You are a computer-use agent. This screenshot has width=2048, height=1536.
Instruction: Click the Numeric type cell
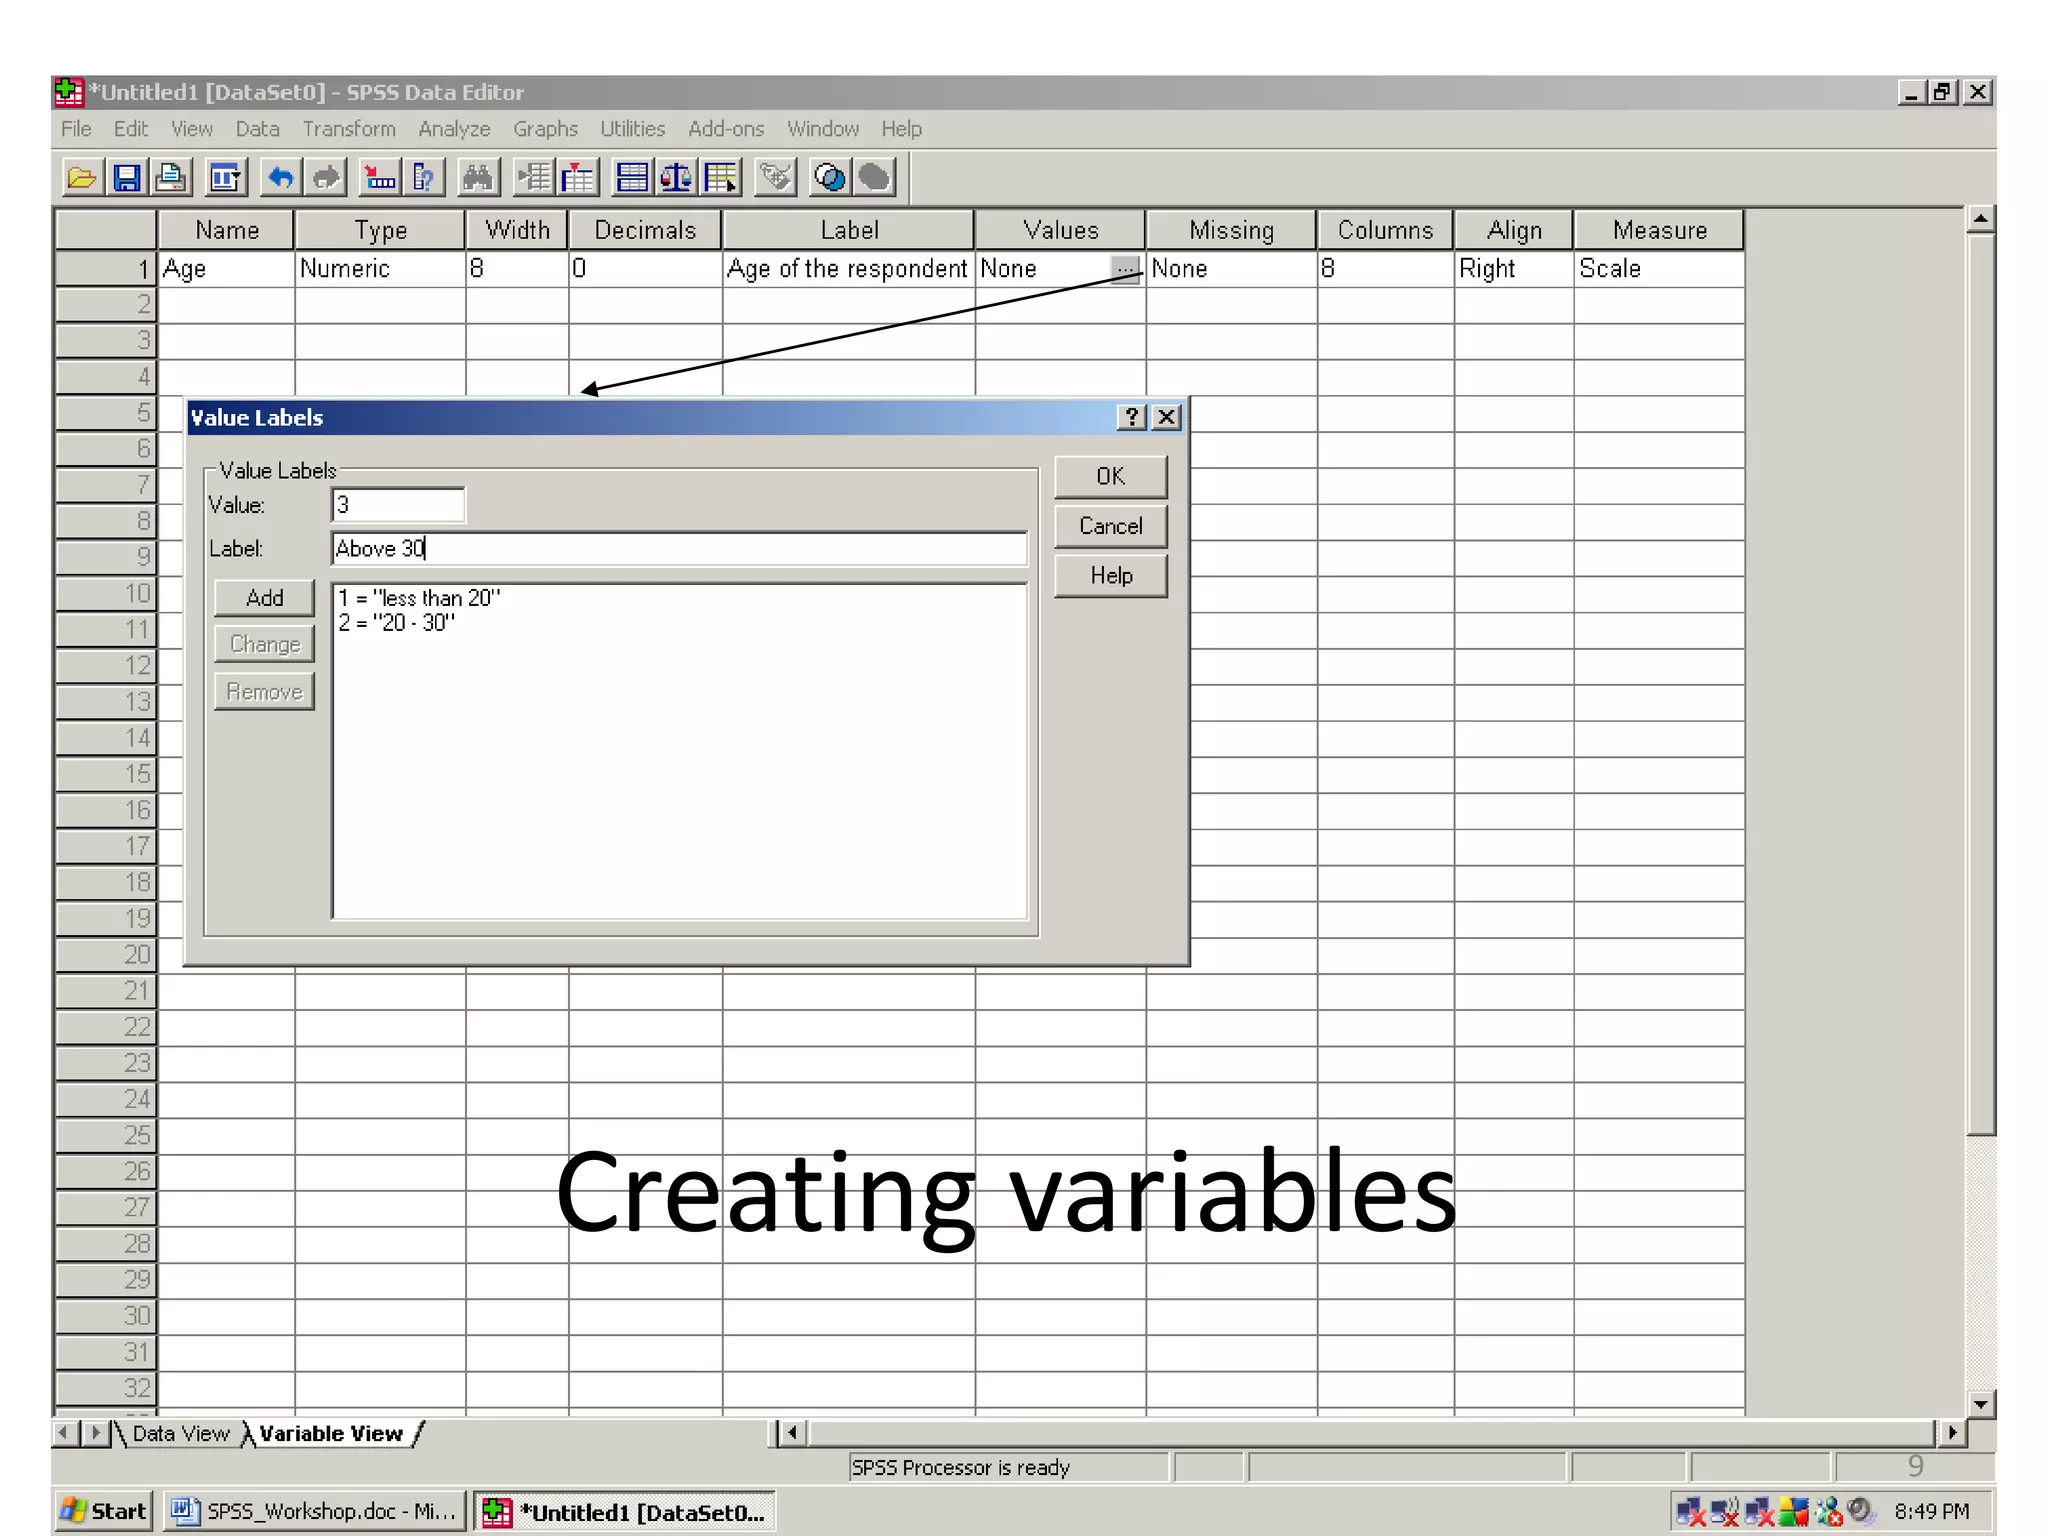tap(380, 269)
